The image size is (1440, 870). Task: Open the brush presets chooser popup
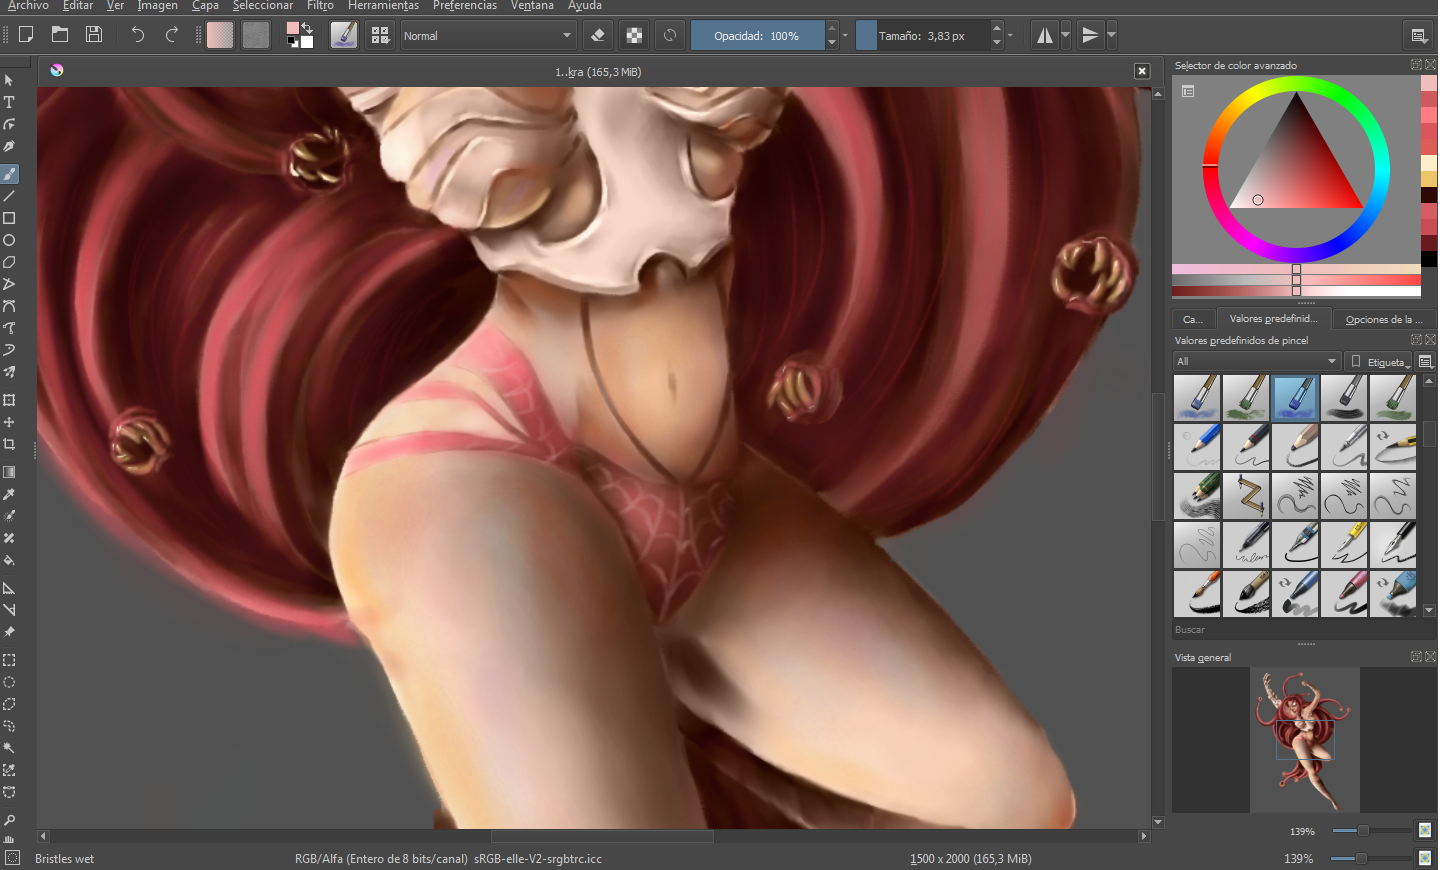(x=380, y=35)
